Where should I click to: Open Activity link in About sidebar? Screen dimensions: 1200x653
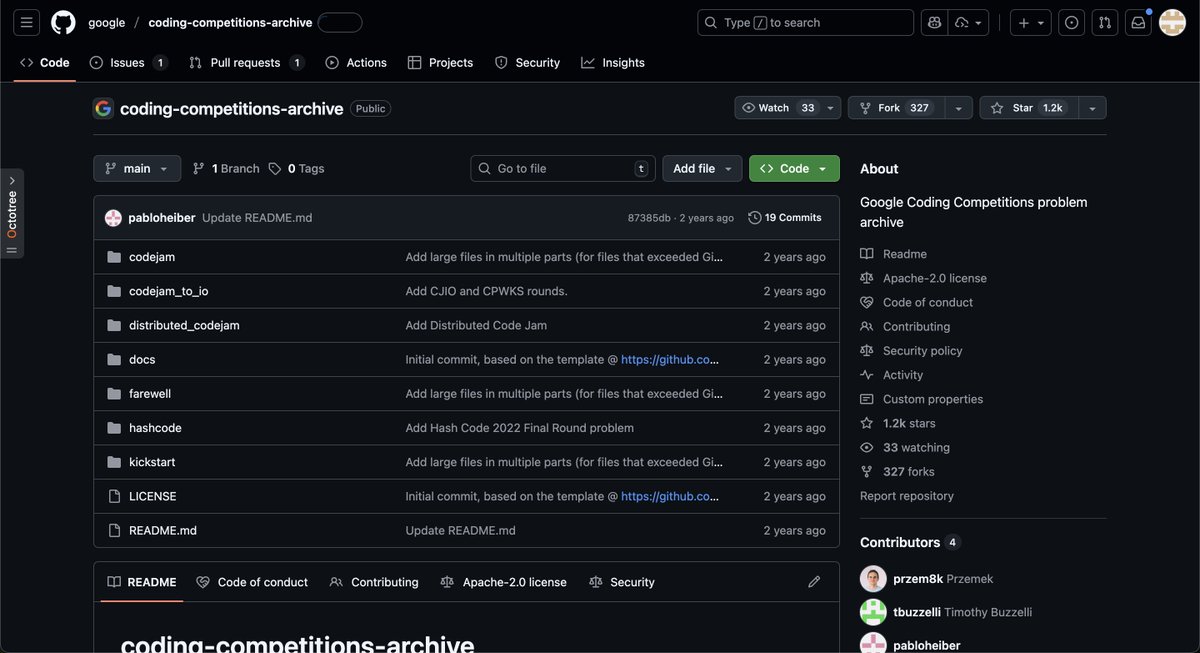pyautogui.click(x=892, y=375)
